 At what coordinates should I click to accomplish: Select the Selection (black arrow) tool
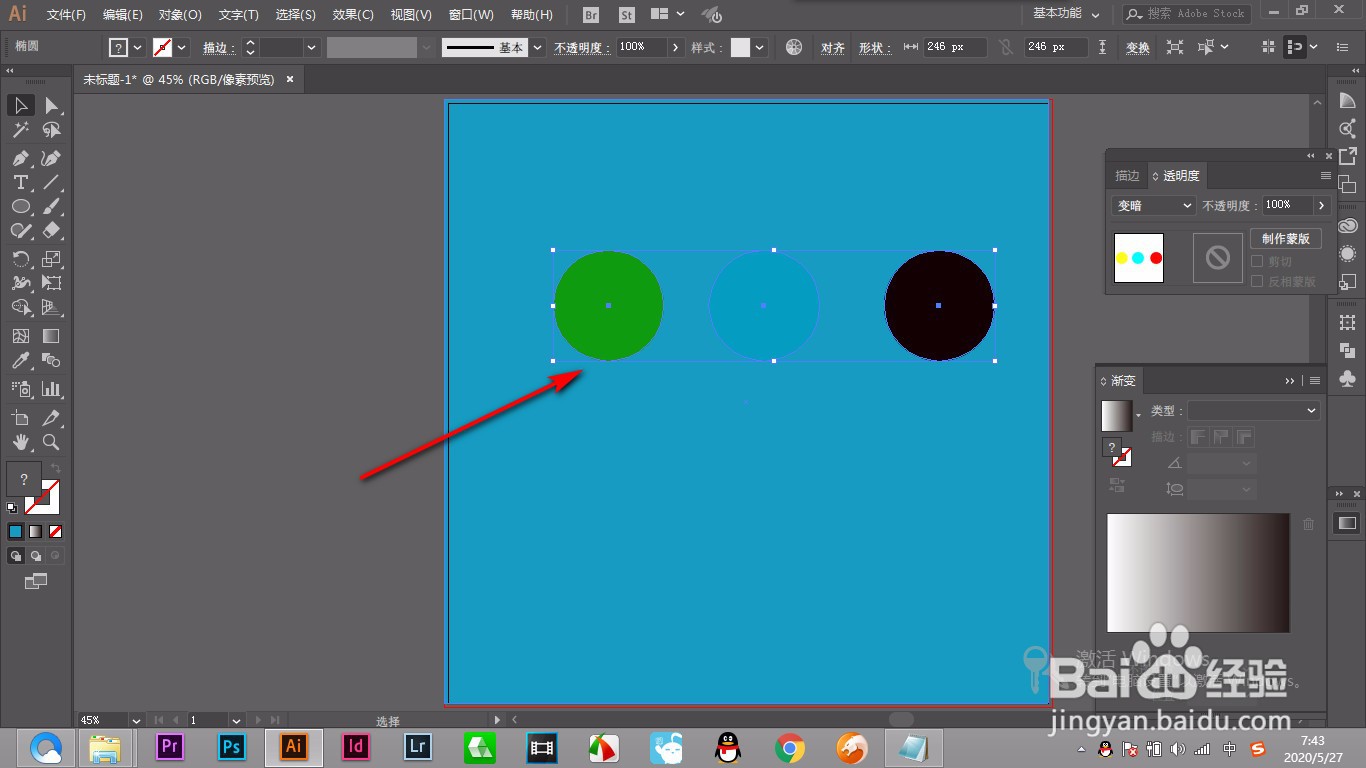21,105
